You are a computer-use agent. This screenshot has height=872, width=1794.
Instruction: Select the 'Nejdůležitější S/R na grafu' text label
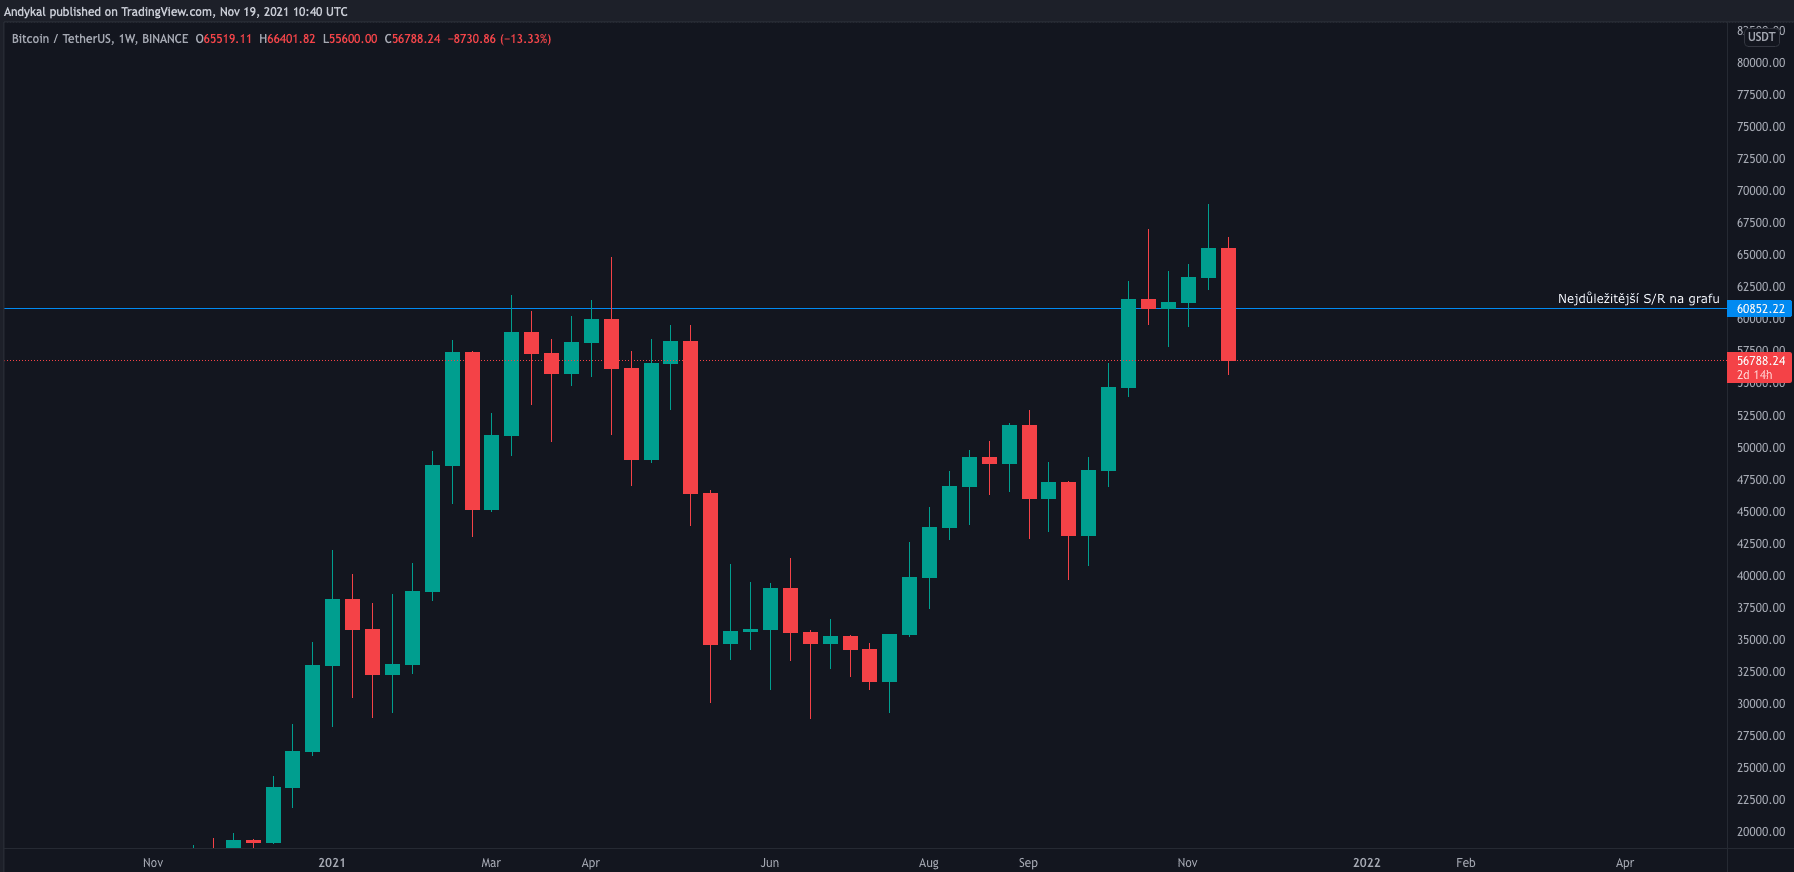click(1638, 298)
